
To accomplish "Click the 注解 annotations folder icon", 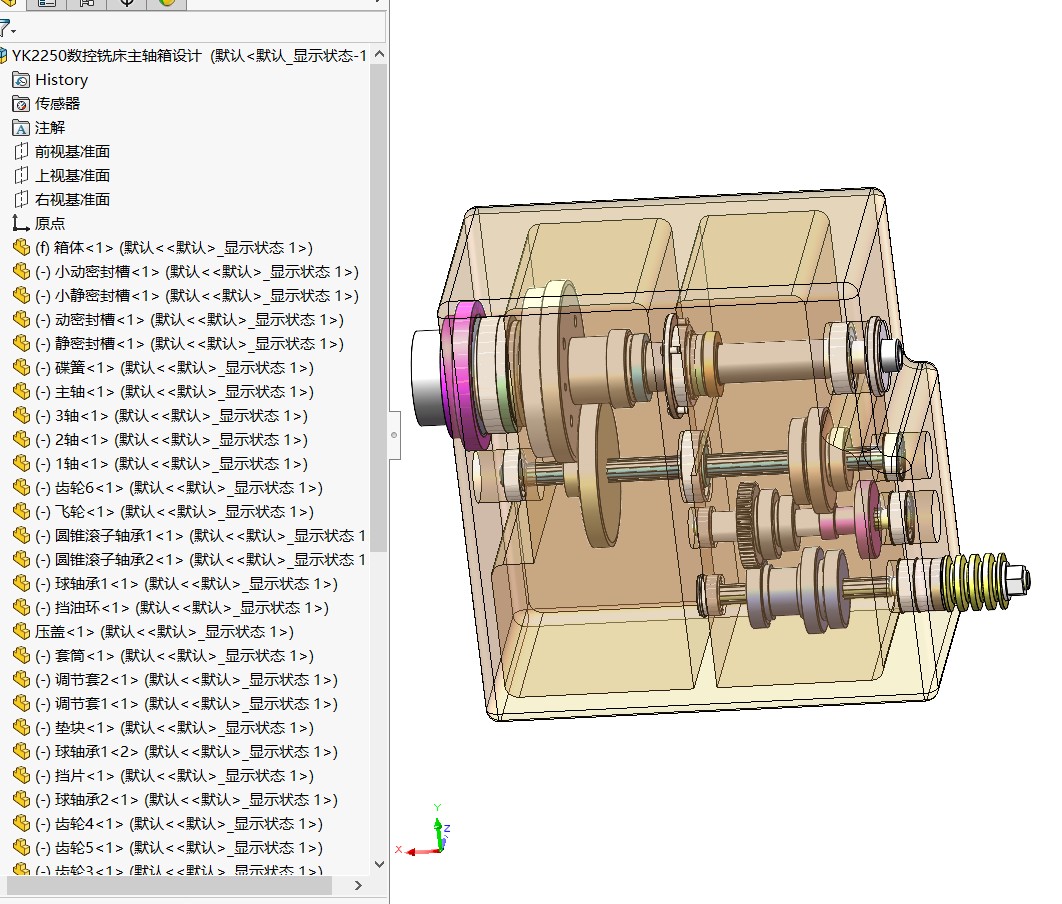I will pos(21,128).
